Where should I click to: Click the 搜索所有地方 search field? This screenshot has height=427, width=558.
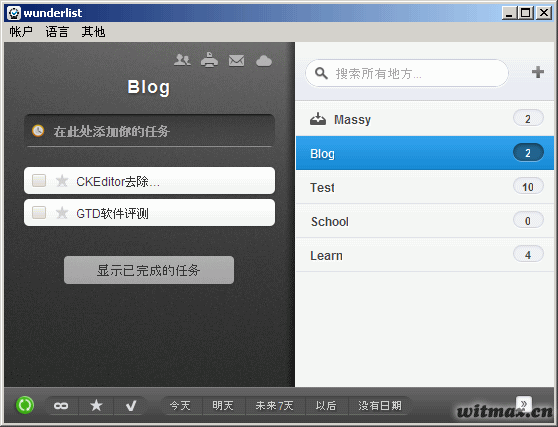(407, 73)
